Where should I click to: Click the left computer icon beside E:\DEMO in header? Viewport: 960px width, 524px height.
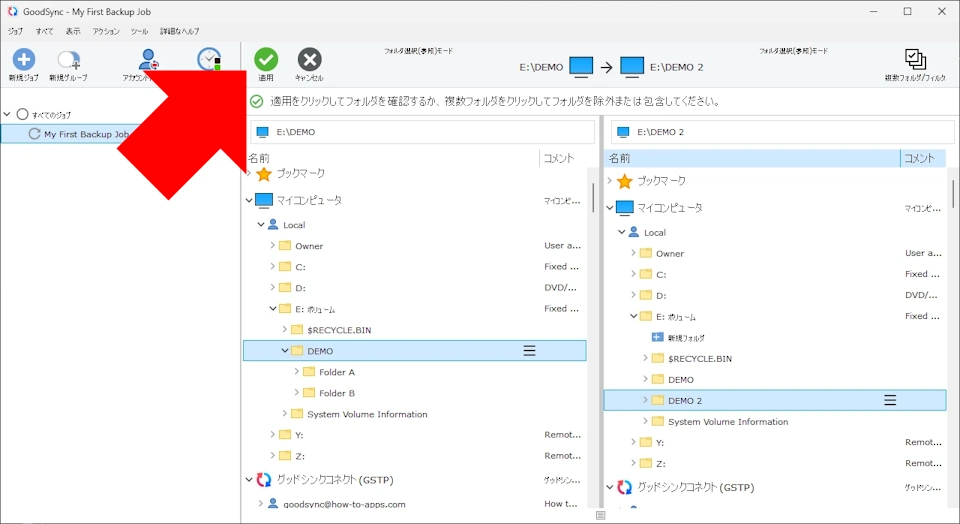point(581,67)
